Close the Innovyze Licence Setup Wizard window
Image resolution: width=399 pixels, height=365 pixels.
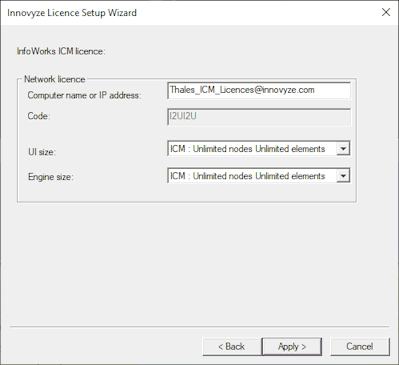click(x=386, y=12)
